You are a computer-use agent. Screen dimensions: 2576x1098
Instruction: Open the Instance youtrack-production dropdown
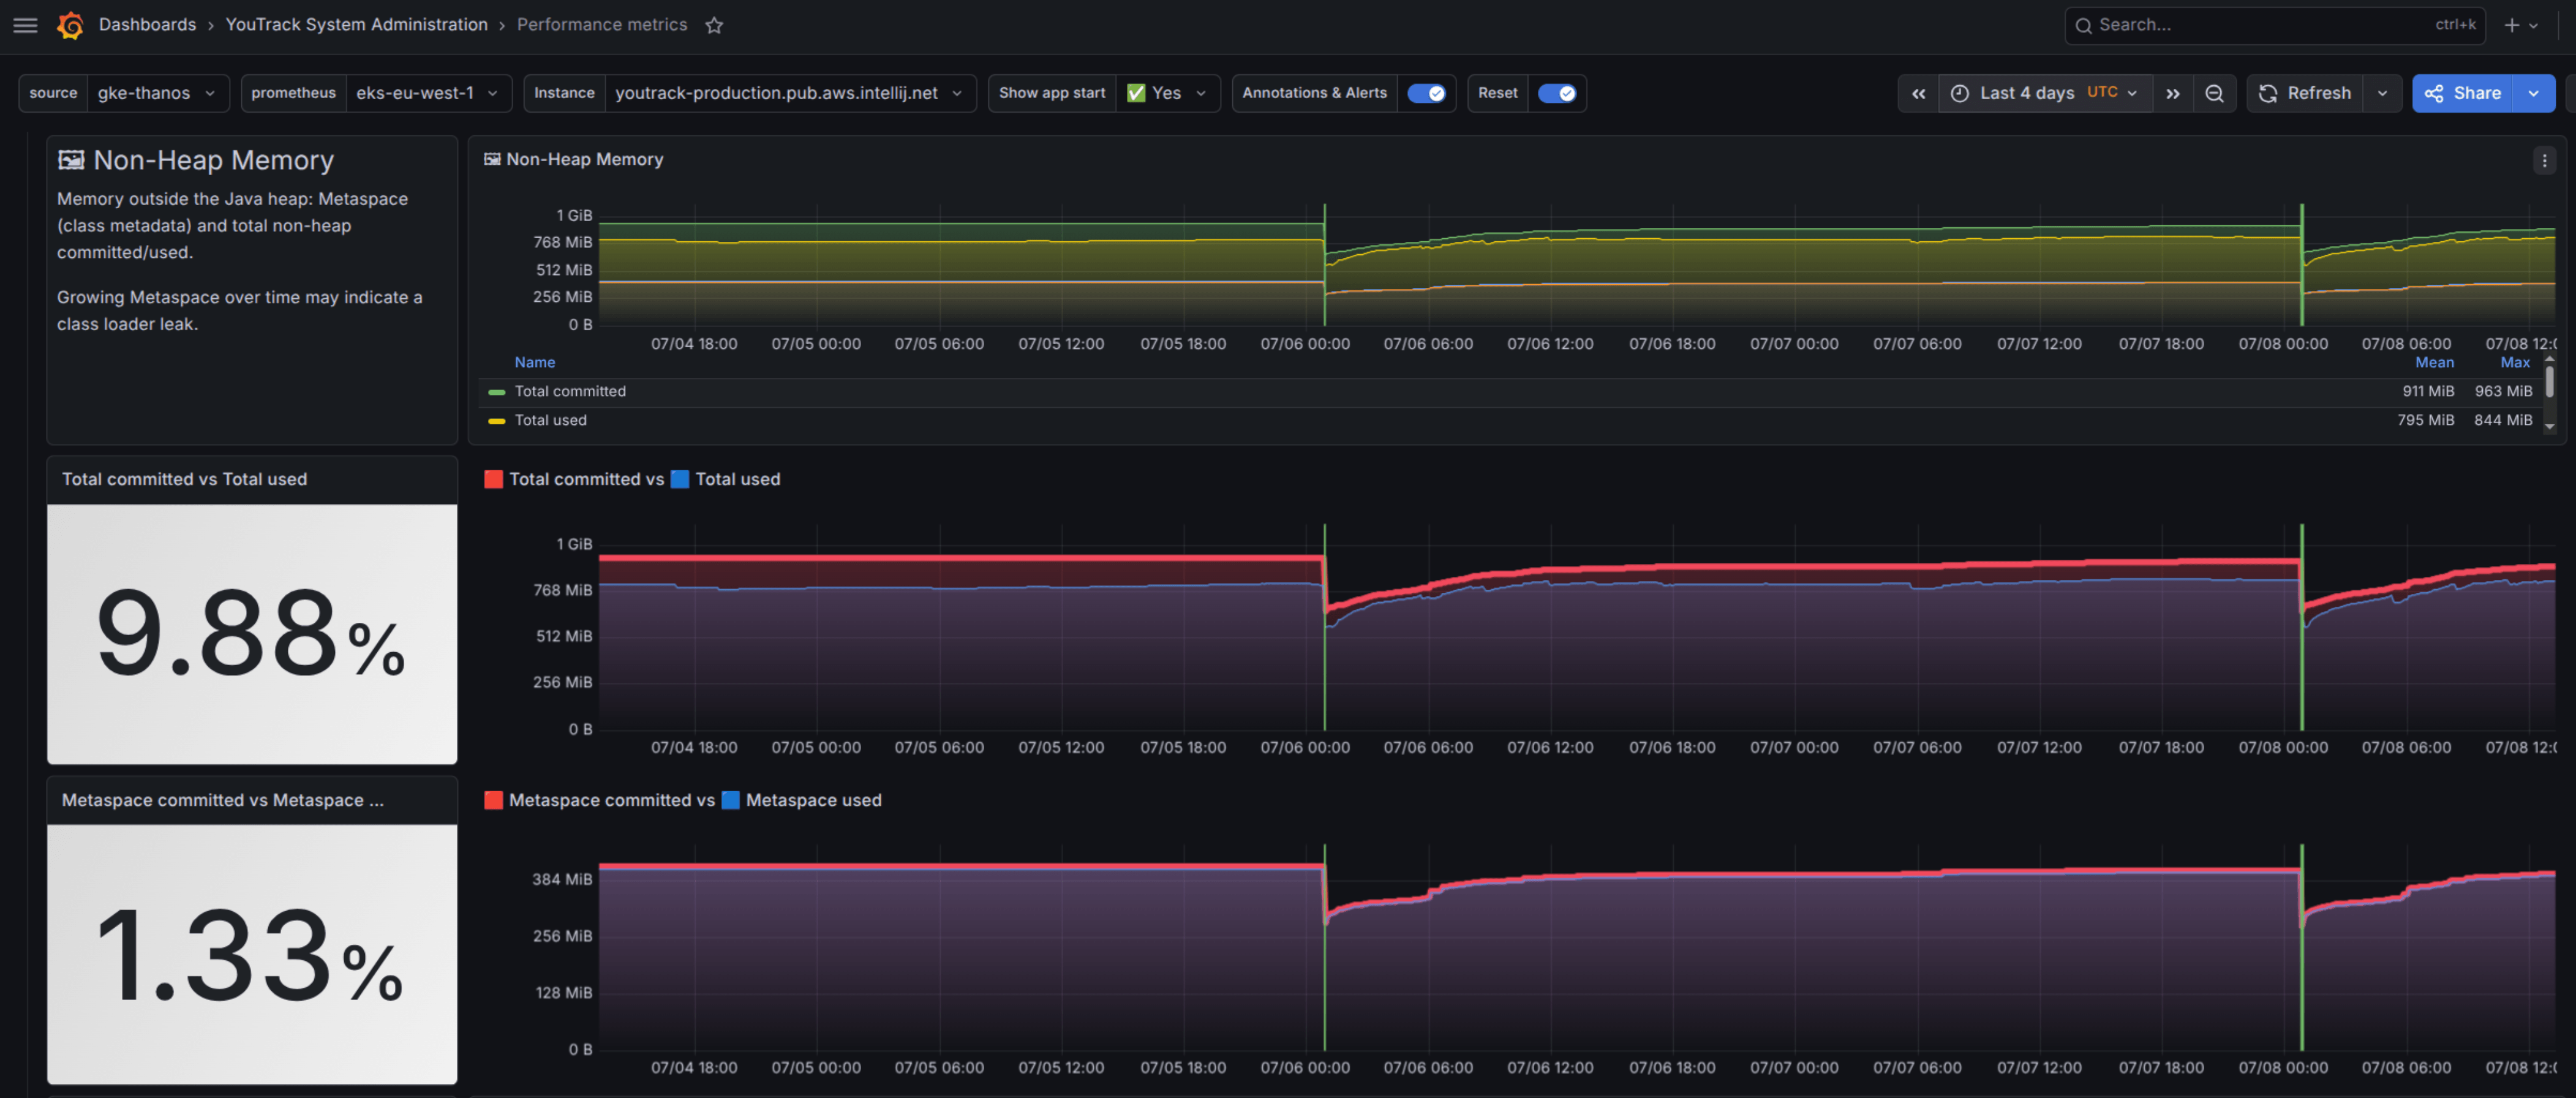coord(750,93)
